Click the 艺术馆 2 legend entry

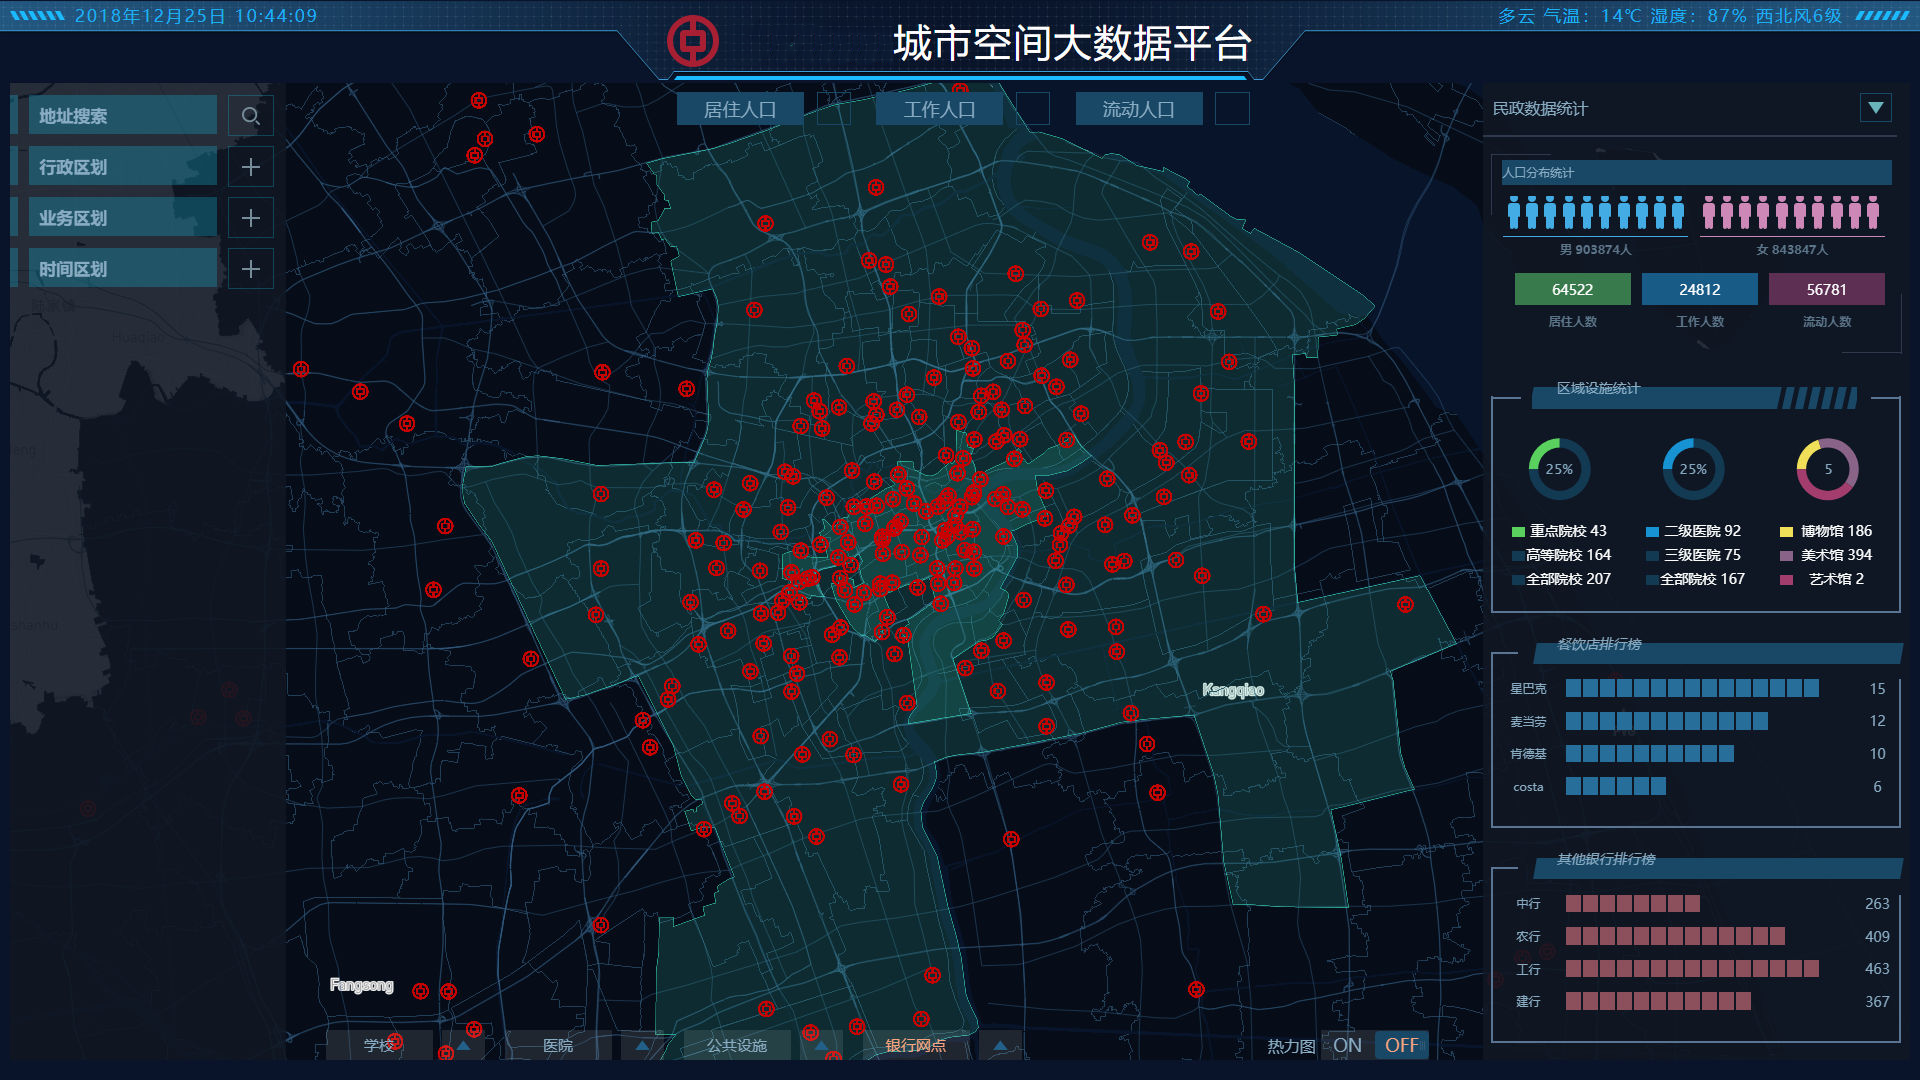1823,579
